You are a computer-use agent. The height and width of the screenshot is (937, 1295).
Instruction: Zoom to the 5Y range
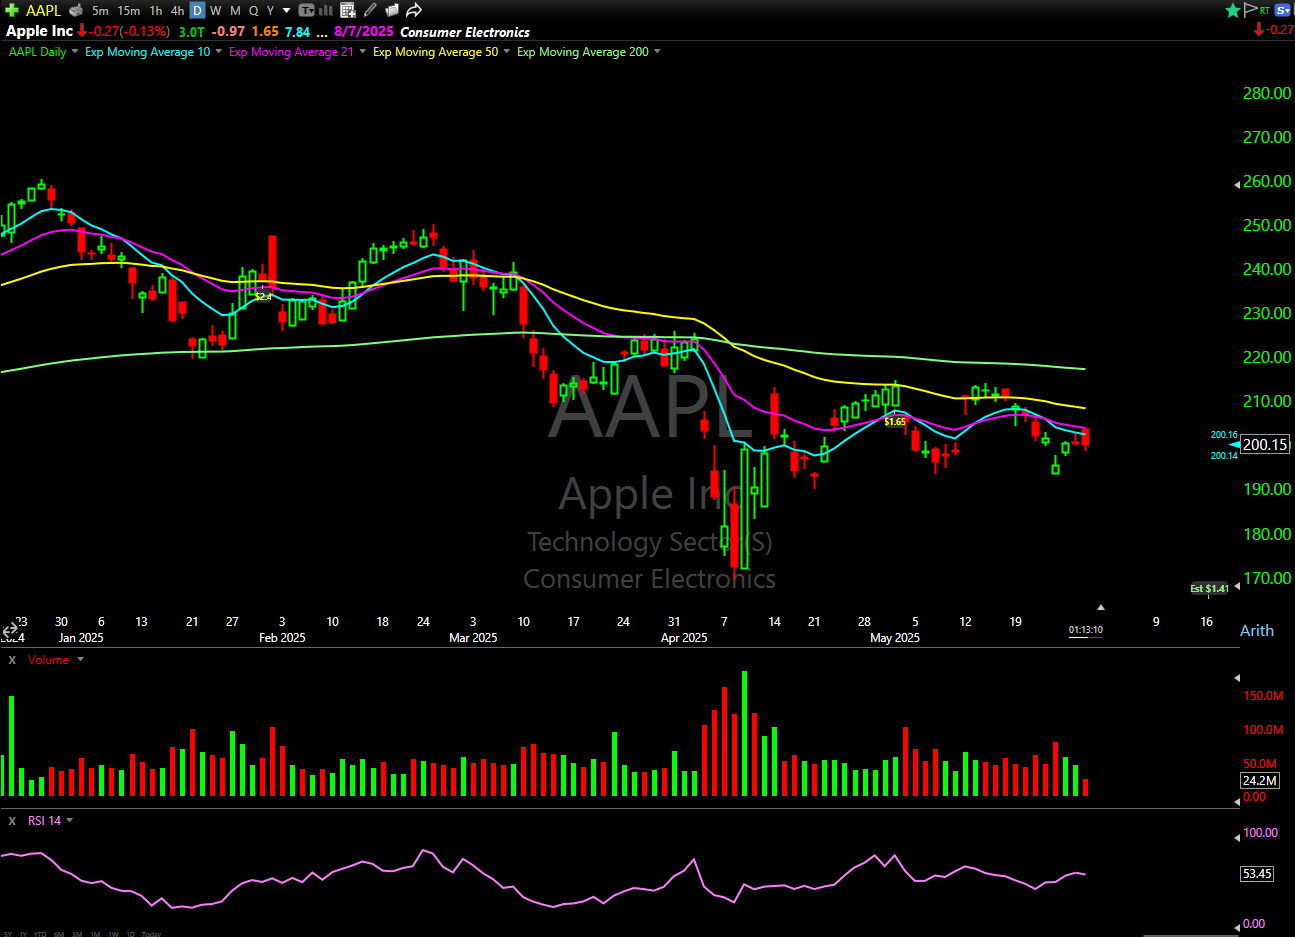8,934
